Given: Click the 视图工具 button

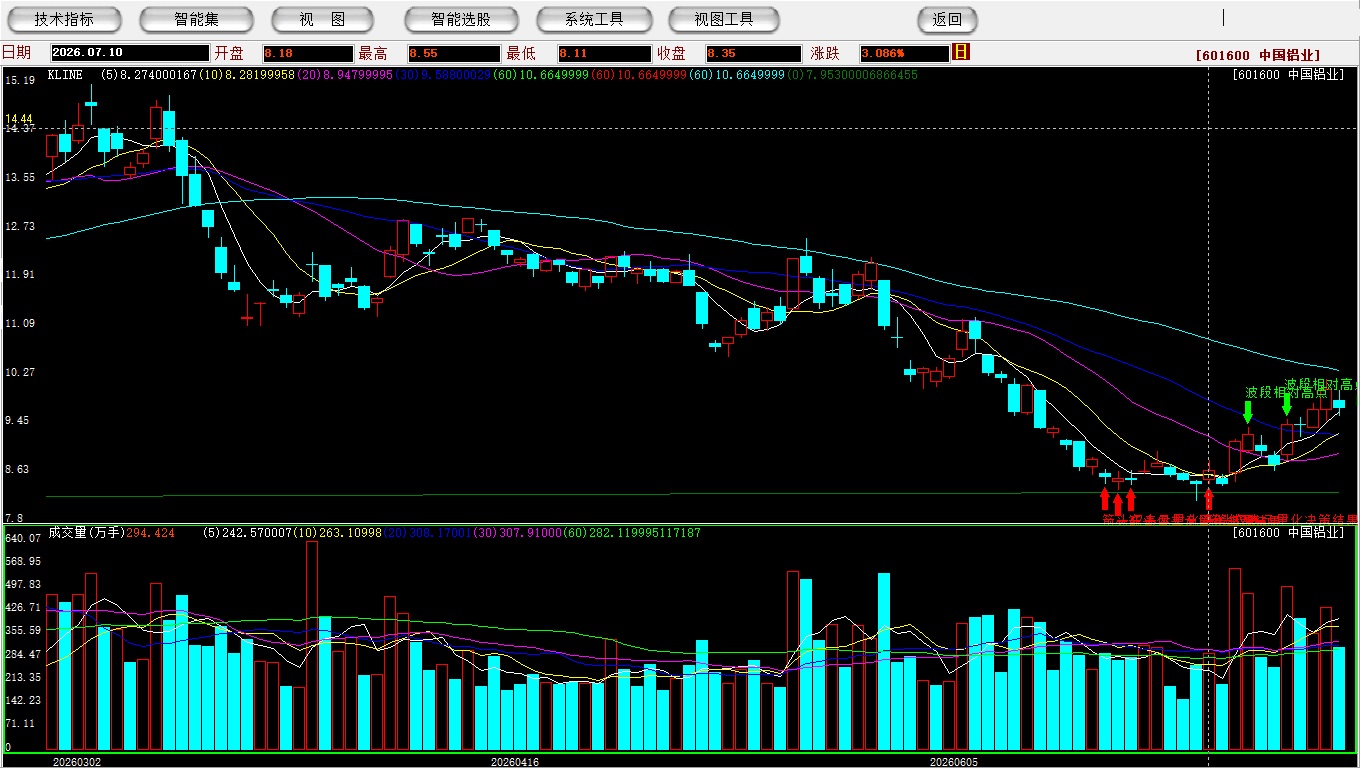Looking at the screenshot, I should click(724, 19).
